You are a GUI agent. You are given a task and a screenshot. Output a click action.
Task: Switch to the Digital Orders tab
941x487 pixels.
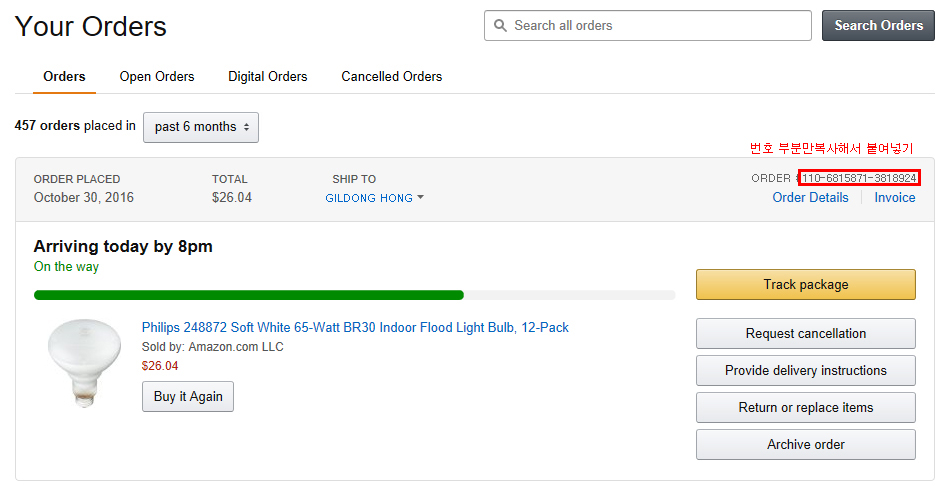click(x=267, y=76)
